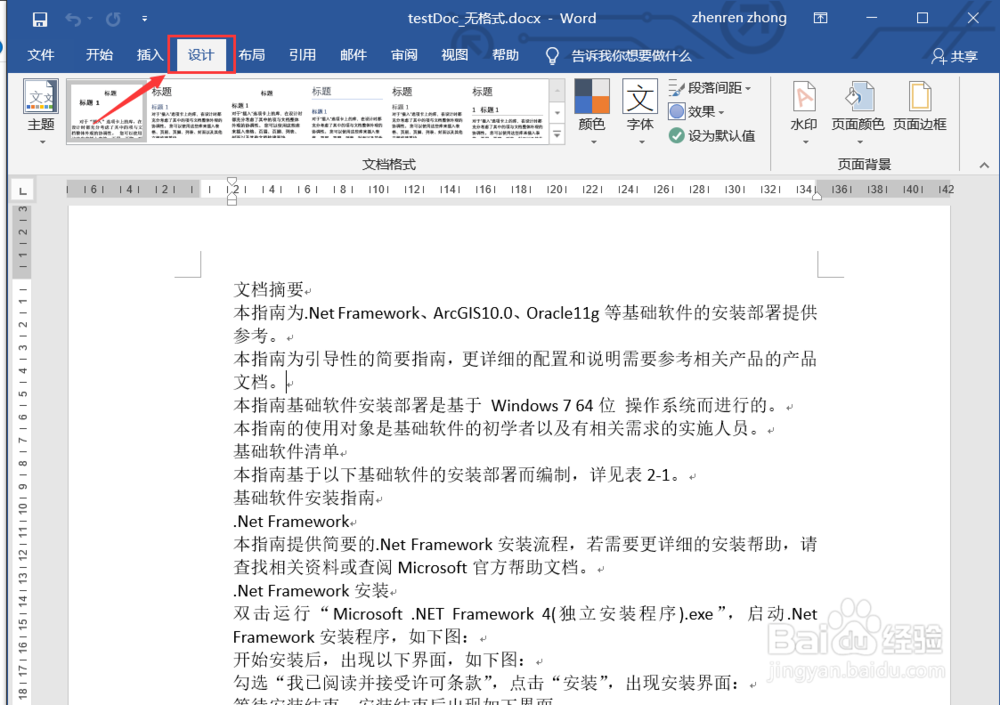
Task: Open the 页面颜色 page color menu
Action: point(858,112)
